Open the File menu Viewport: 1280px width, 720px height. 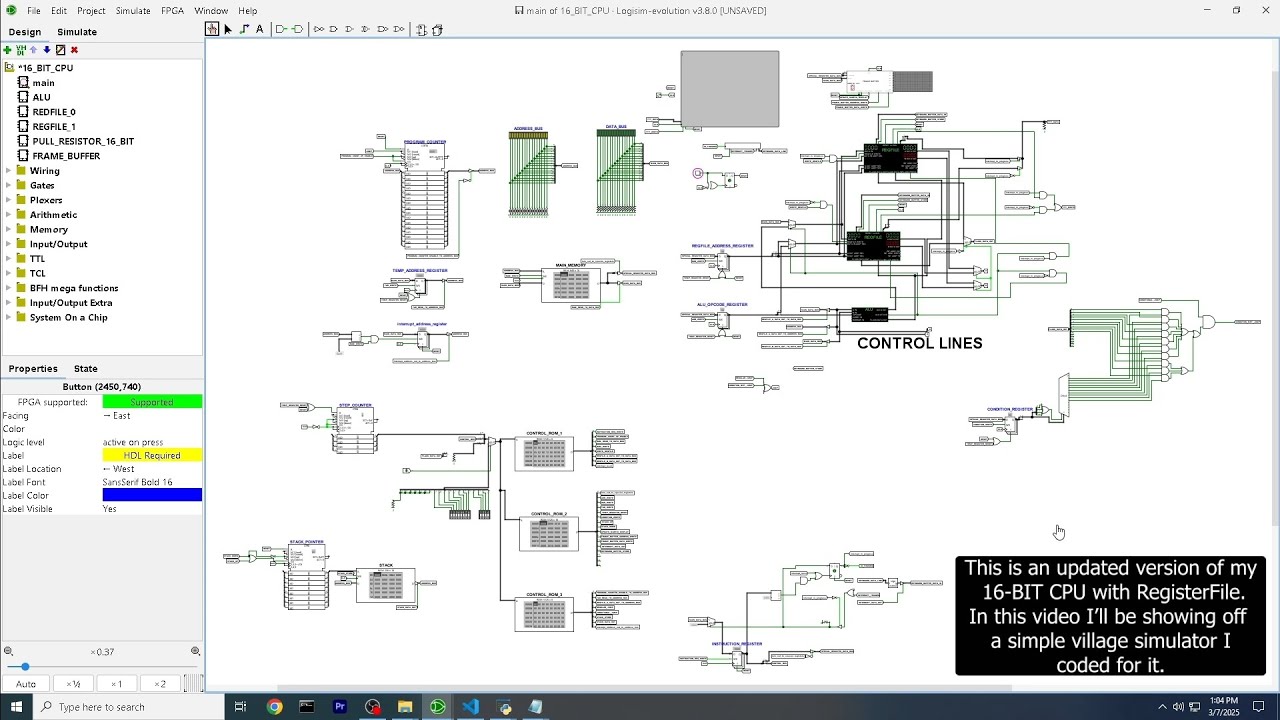[33, 11]
